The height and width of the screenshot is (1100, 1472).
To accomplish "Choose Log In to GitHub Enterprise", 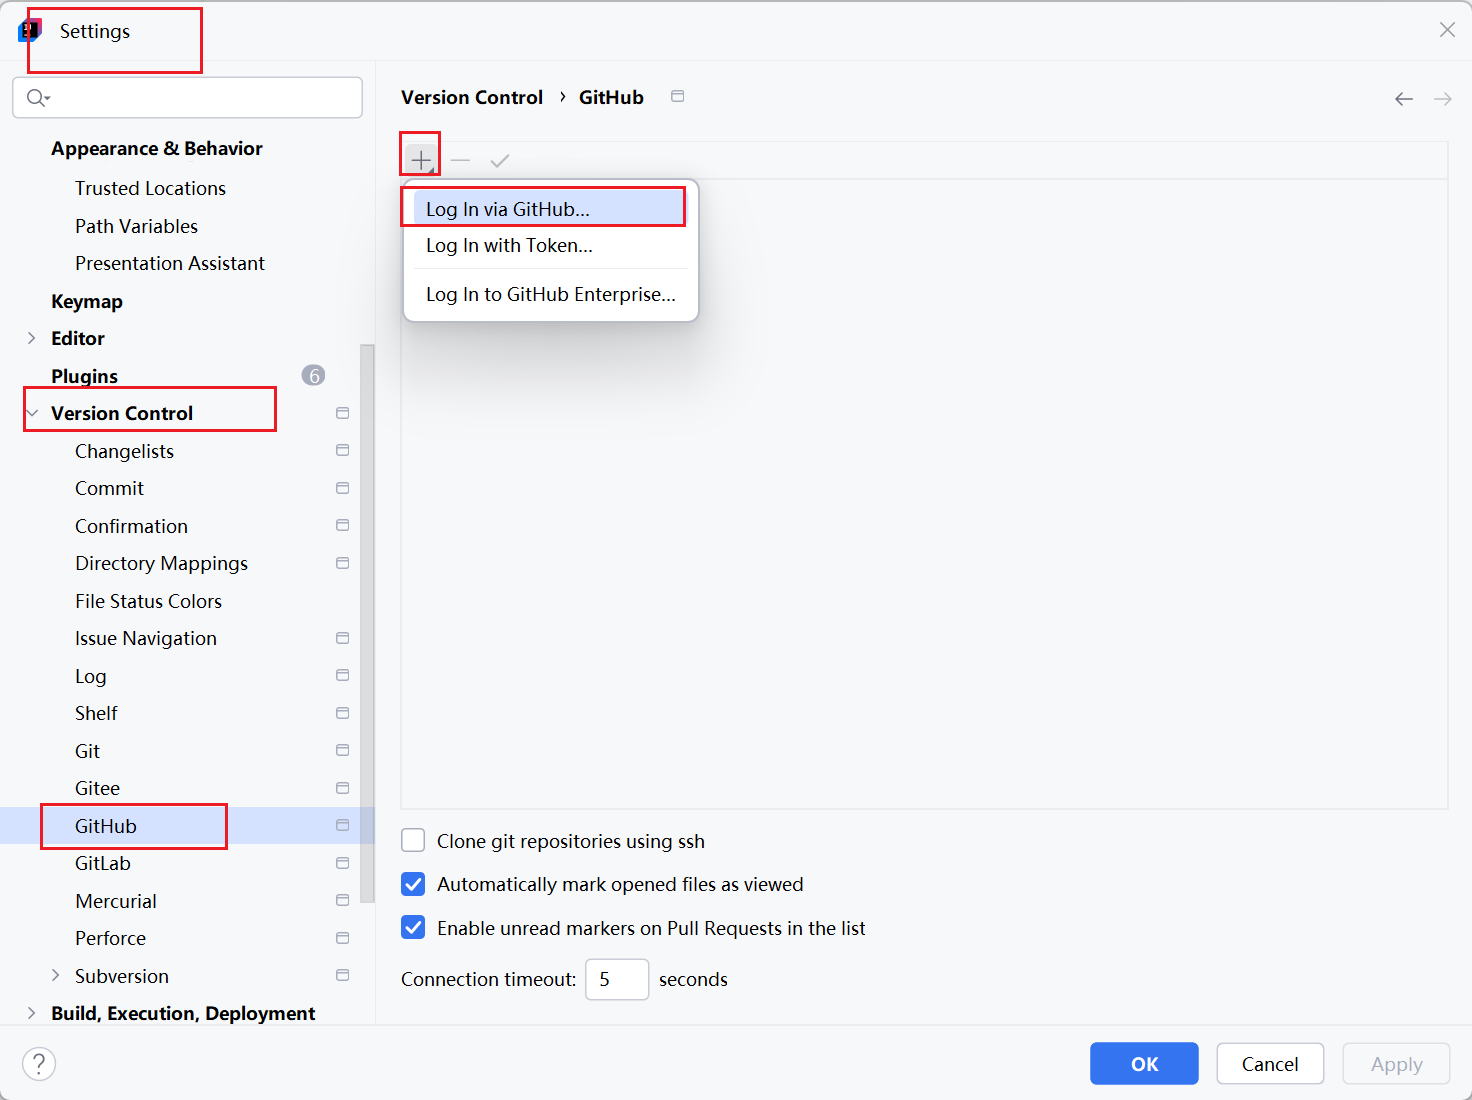I will tap(550, 294).
